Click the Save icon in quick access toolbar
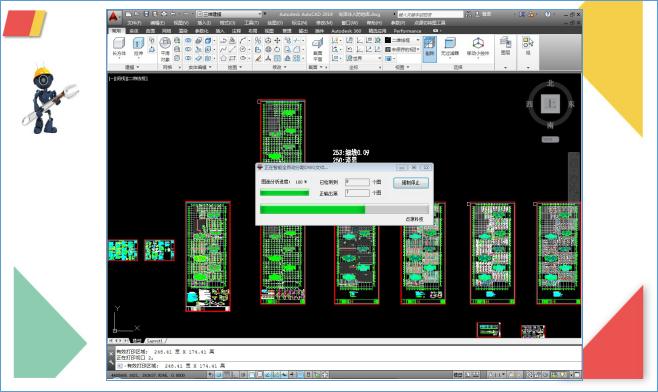The width and height of the screenshot is (658, 392). (146, 14)
